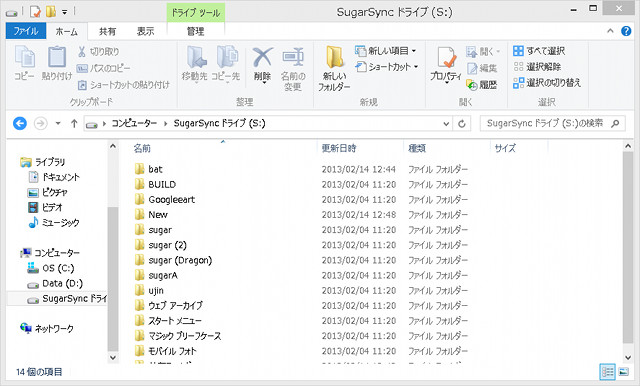Switch to Large icons view
Screen dimensions: 640x386
click(x=624, y=372)
